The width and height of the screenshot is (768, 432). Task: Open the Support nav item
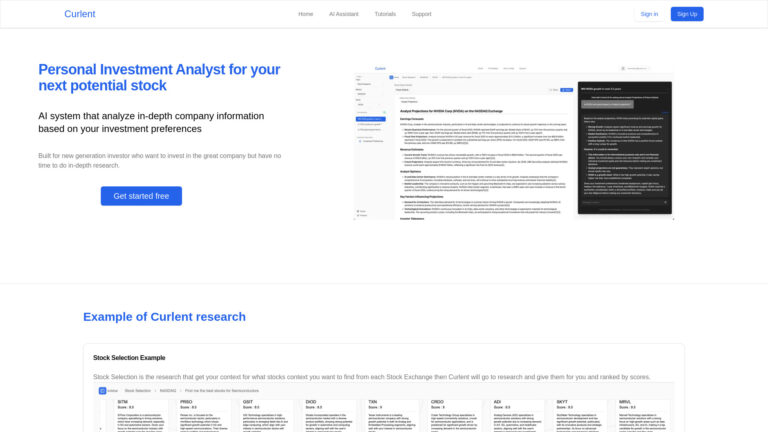pos(421,14)
